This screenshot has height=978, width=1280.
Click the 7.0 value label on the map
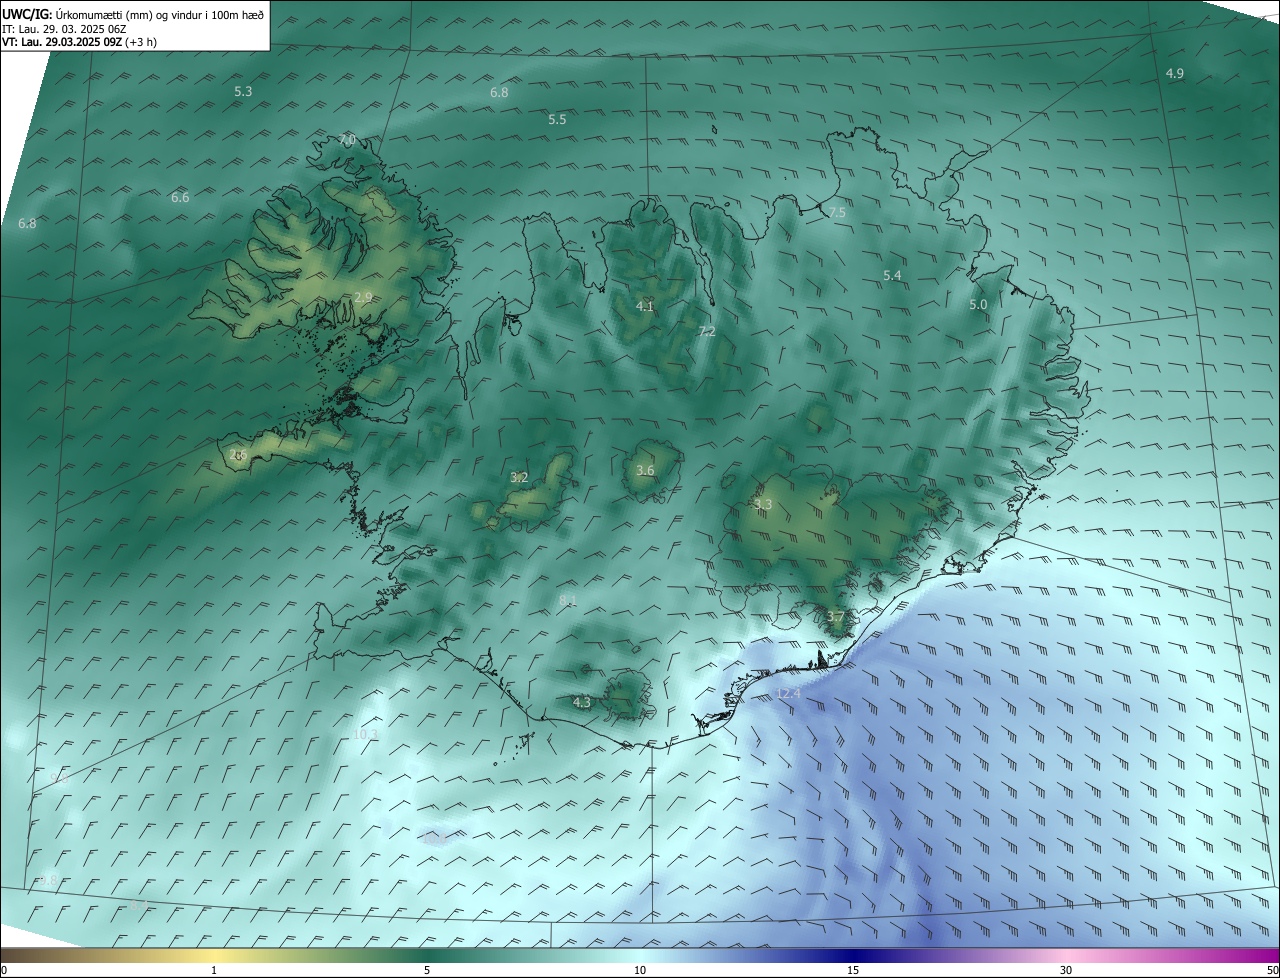(347, 139)
